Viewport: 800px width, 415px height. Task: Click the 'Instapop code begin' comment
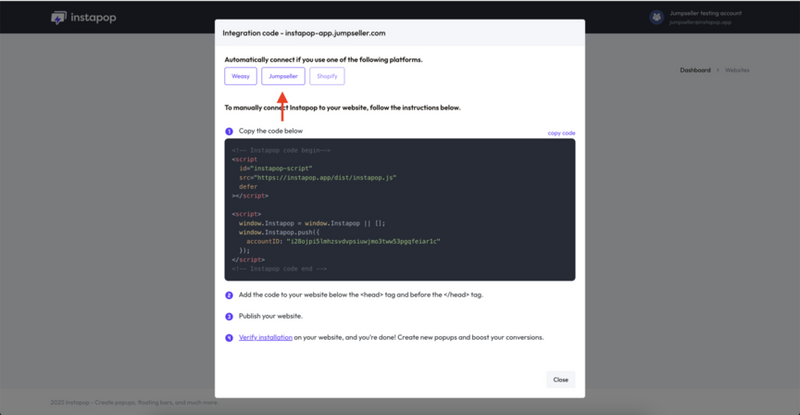281,150
